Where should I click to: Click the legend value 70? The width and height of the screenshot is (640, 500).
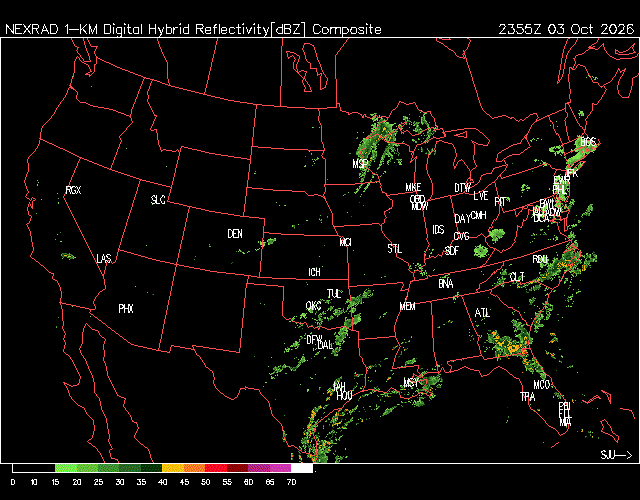pos(291,482)
